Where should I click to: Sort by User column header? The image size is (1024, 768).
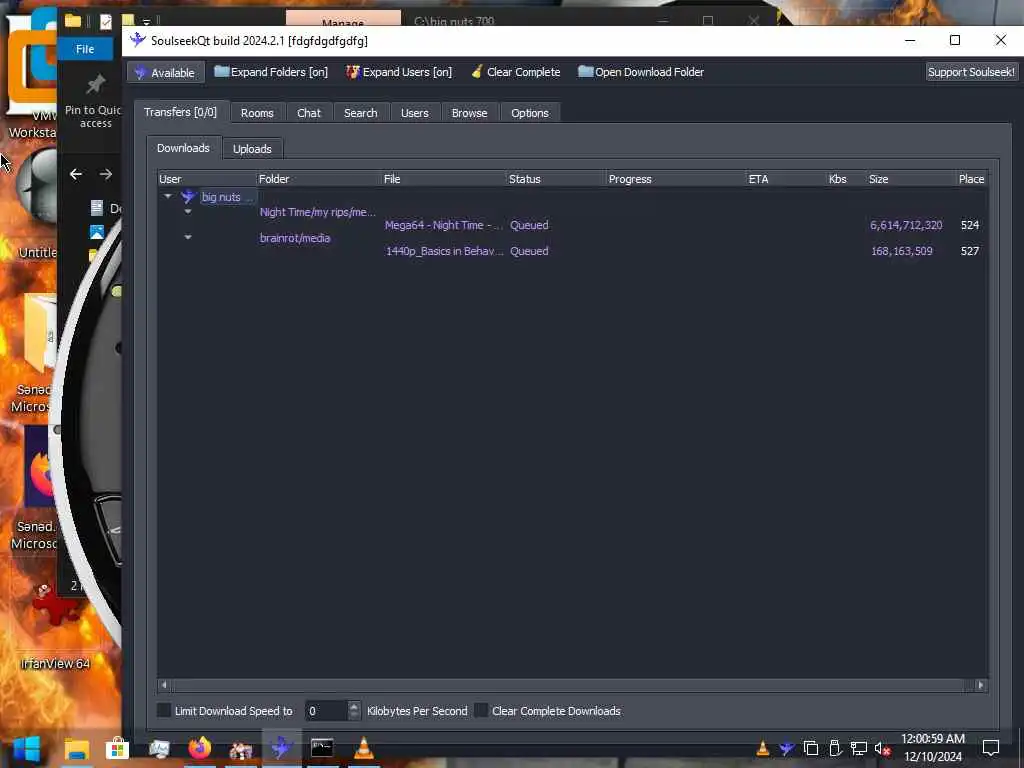207,179
